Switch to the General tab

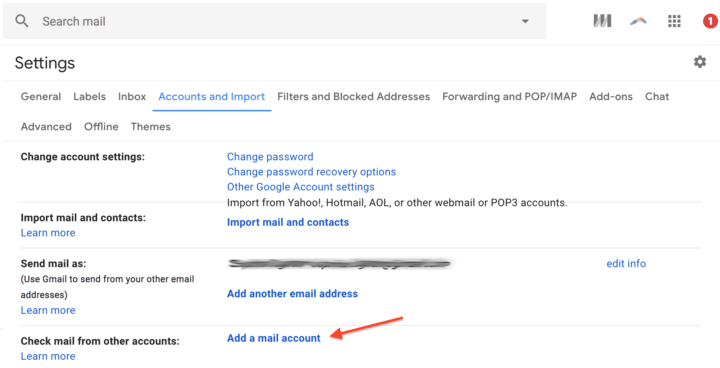[x=41, y=96]
